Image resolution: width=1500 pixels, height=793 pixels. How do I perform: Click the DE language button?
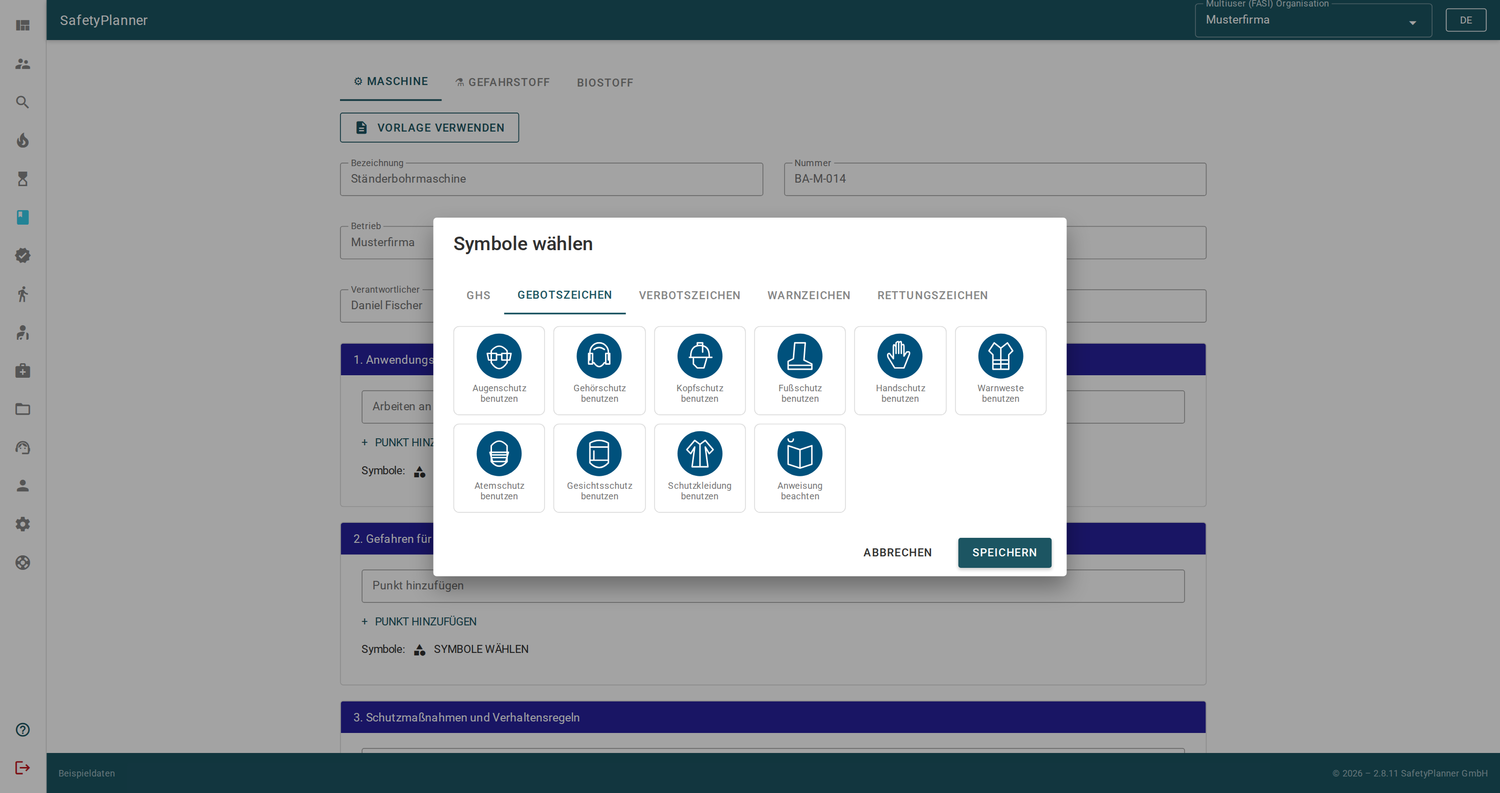tap(1466, 20)
